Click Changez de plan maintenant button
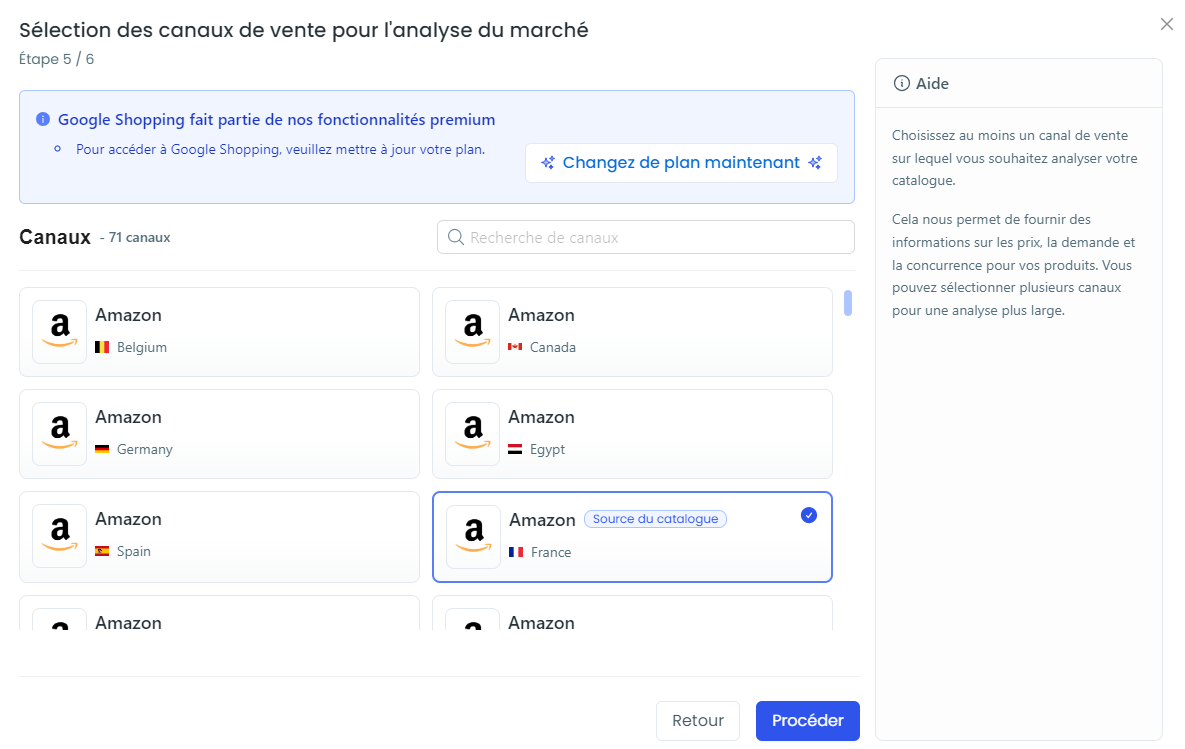The height and width of the screenshot is (749, 1185). coord(682,162)
